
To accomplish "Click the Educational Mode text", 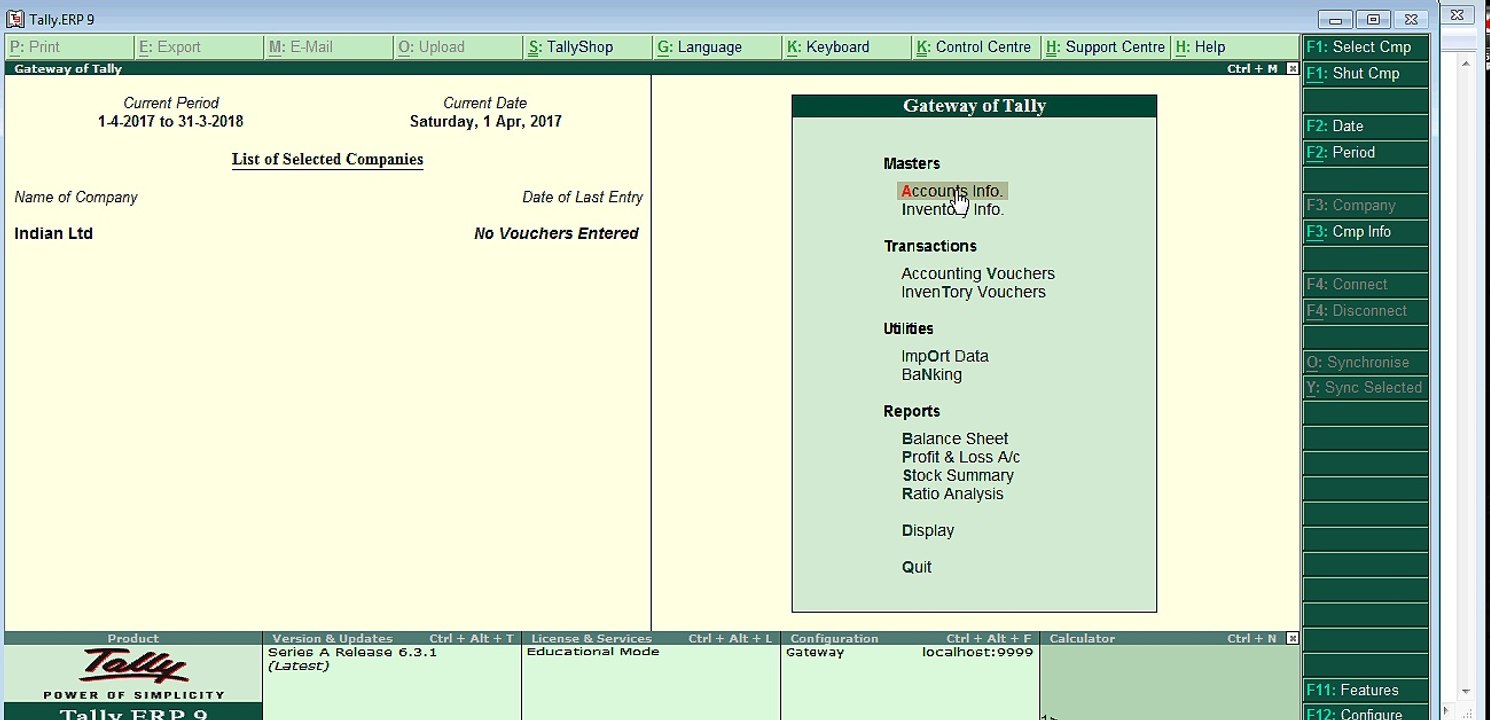I will coord(593,652).
